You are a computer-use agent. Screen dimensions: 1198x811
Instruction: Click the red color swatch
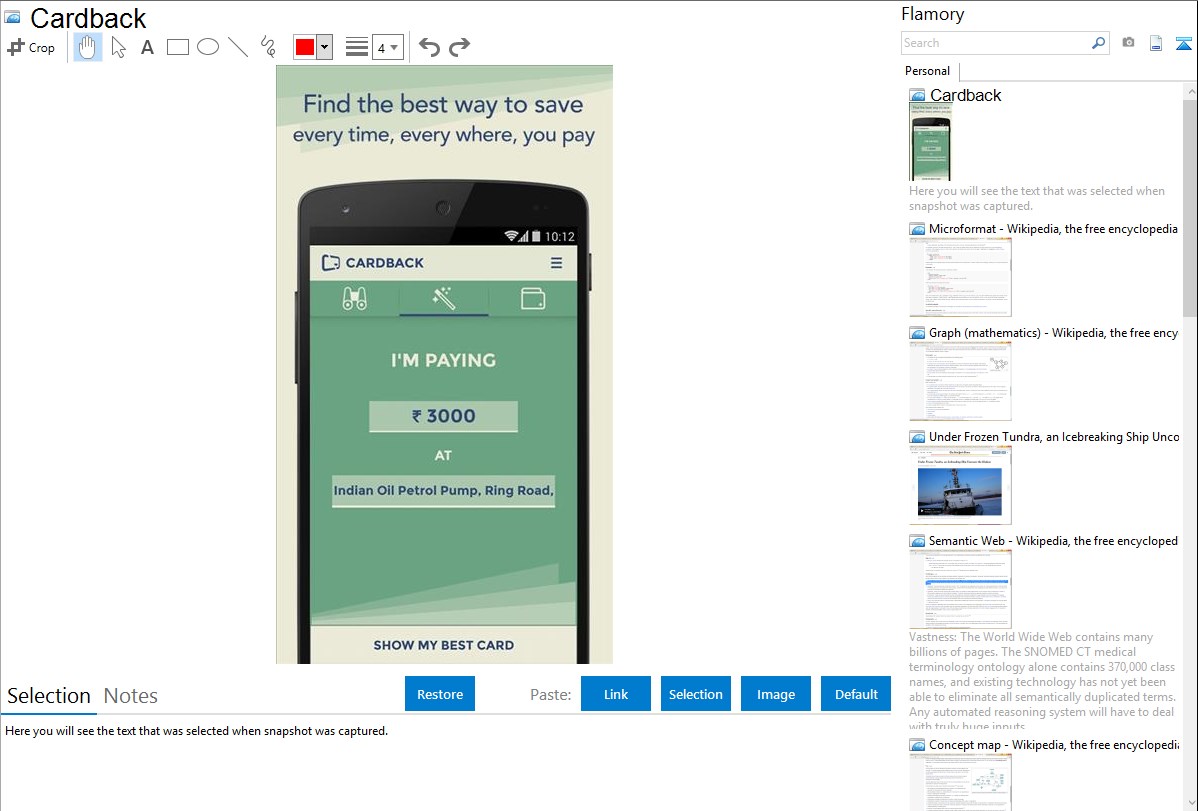coord(305,47)
